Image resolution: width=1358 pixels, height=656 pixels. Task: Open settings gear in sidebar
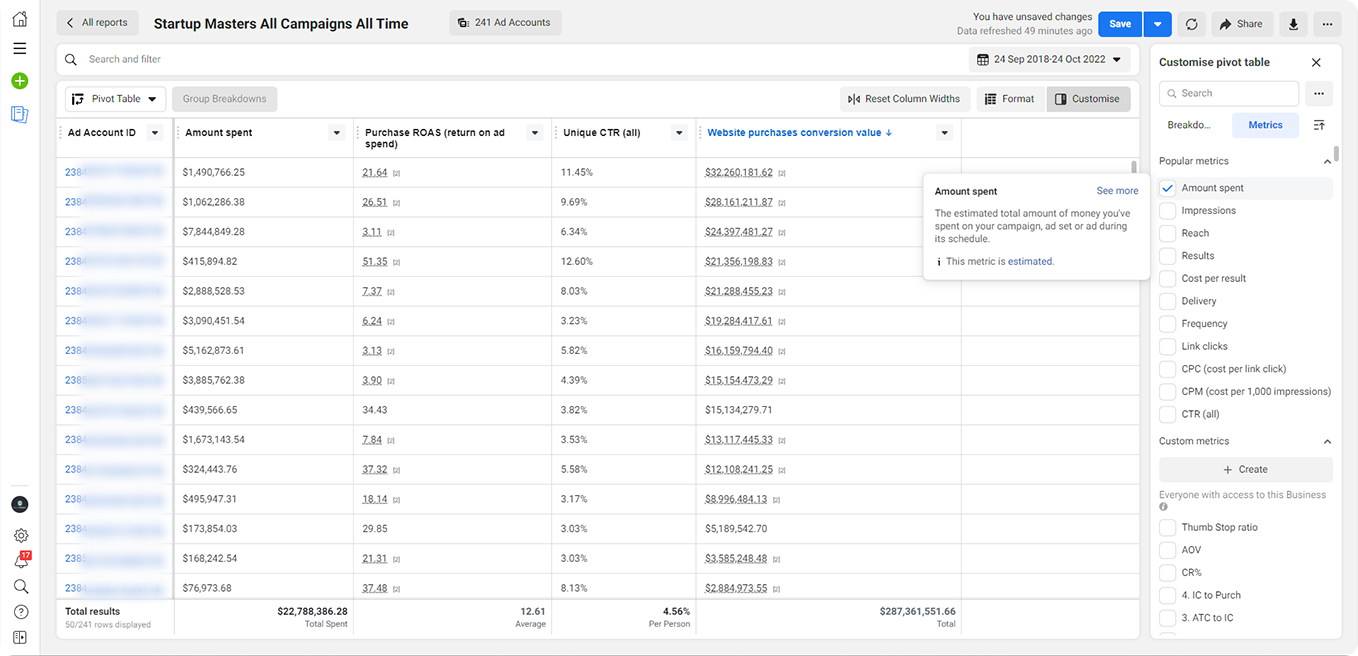[20, 536]
